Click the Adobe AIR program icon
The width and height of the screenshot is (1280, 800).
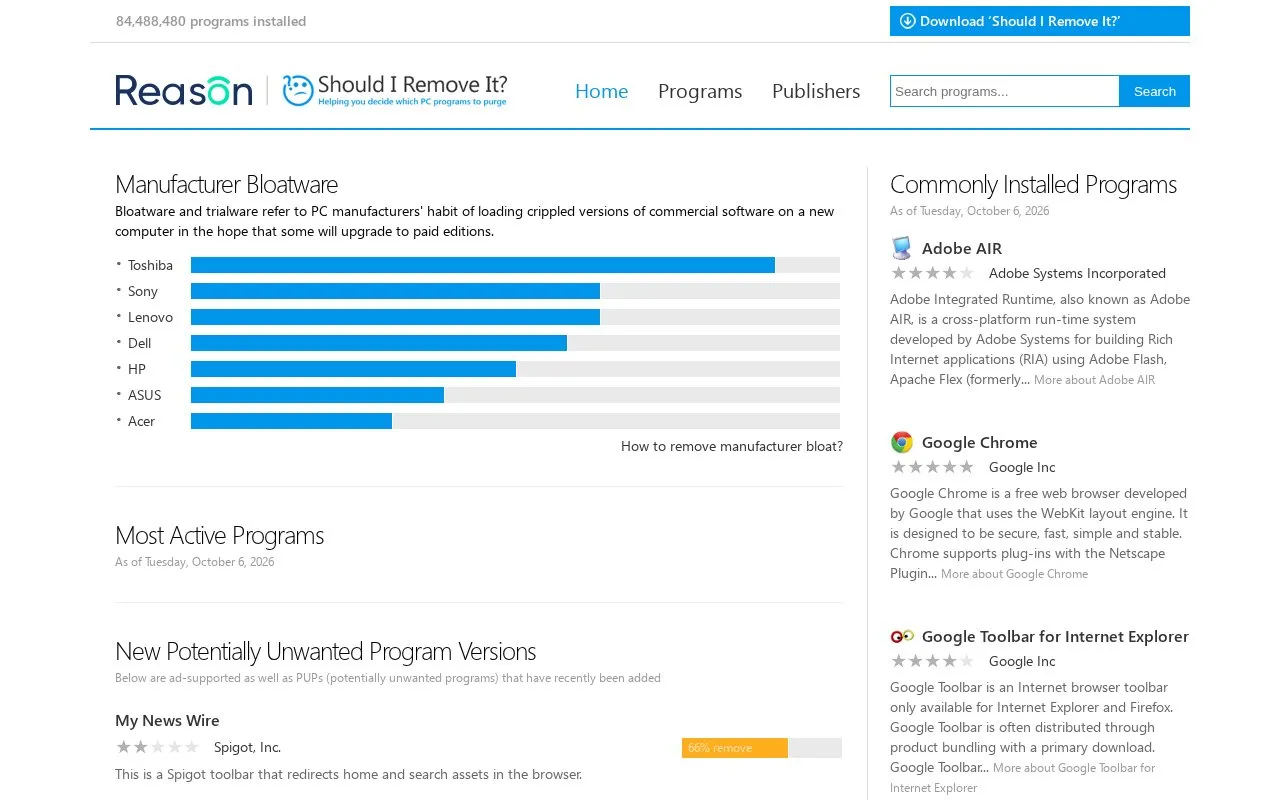(x=902, y=248)
